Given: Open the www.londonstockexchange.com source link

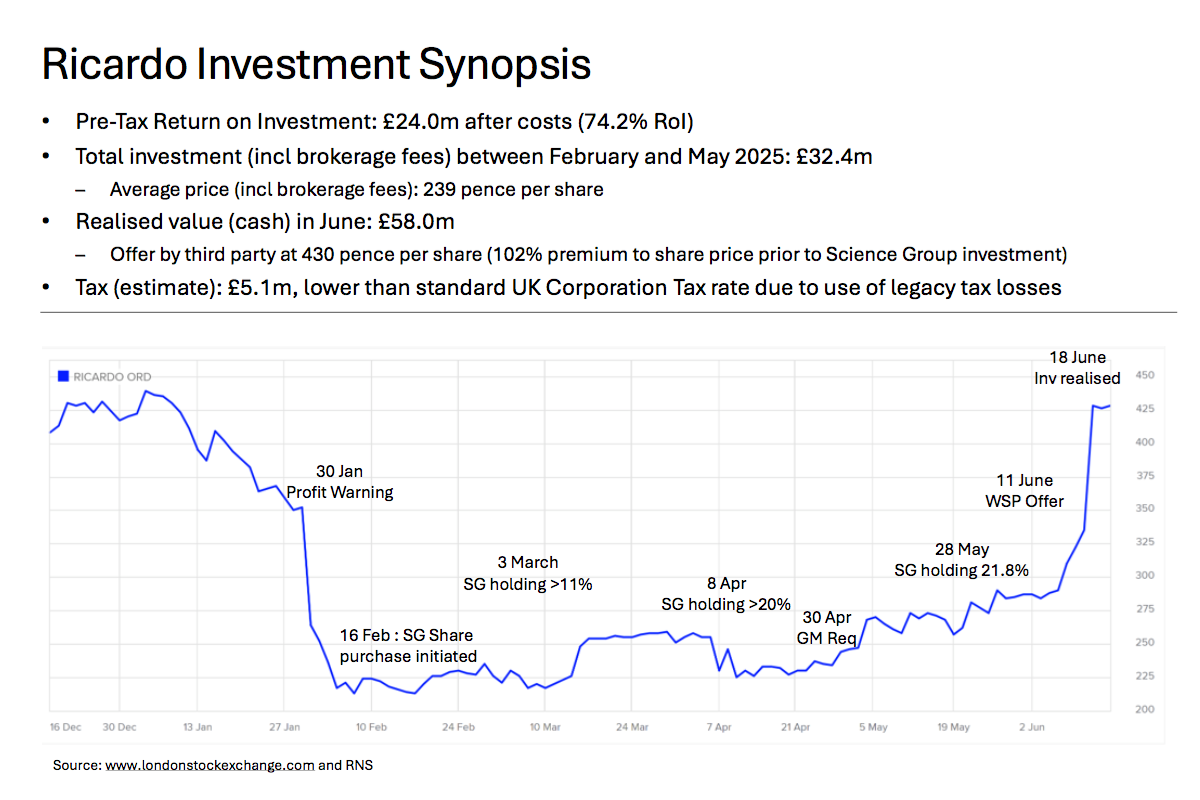Looking at the screenshot, I should [209, 765].
